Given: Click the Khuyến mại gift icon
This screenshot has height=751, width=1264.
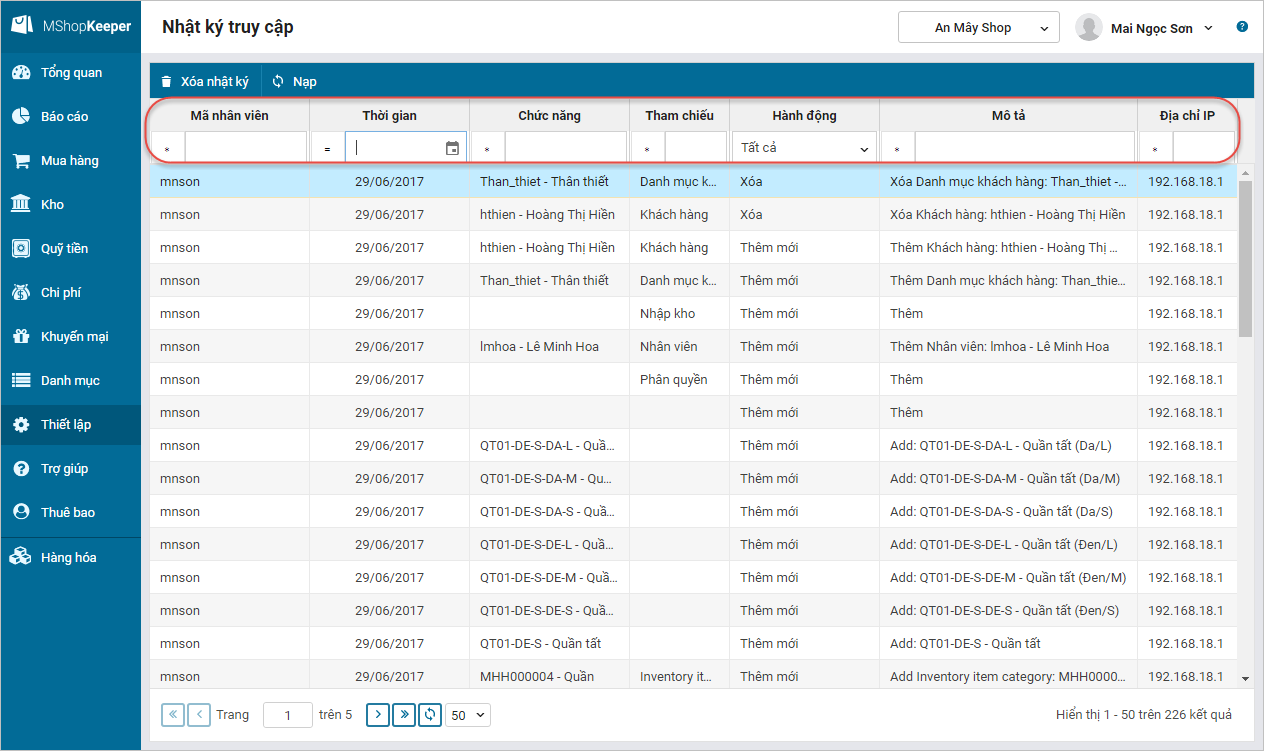Looking at the screenshot, I should click(21, 336).
